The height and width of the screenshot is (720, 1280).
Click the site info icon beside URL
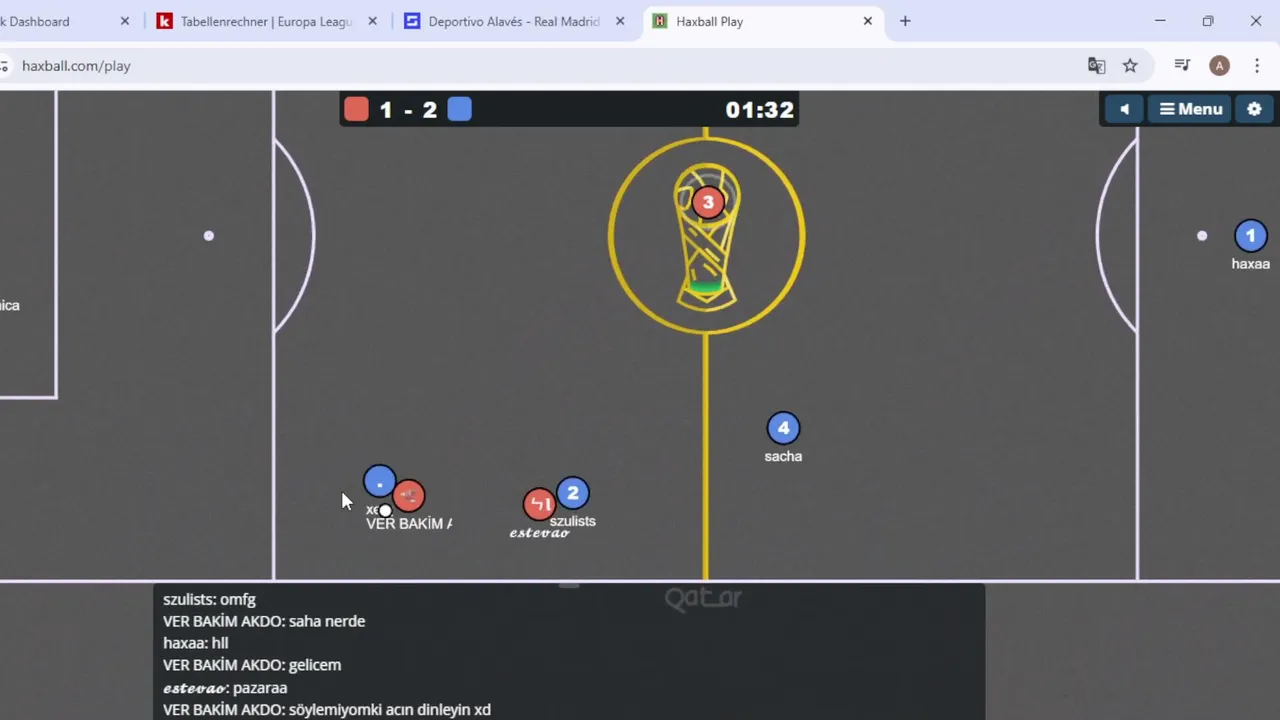click(x=5, y=66)
